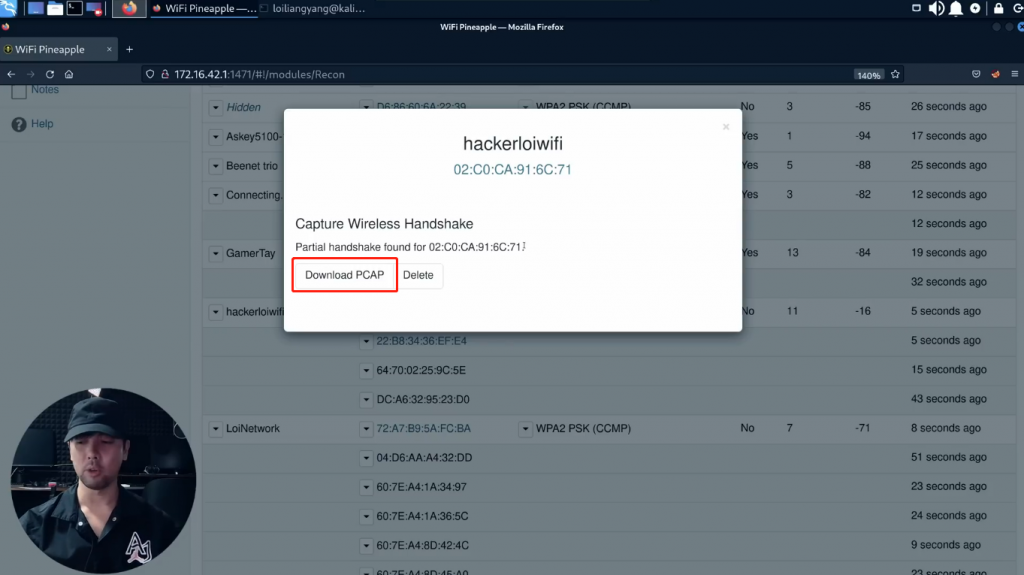Select client MAC 64:70:02:25:9C:5E
This screenshot has width=1024, height=575.
[421, 370]
